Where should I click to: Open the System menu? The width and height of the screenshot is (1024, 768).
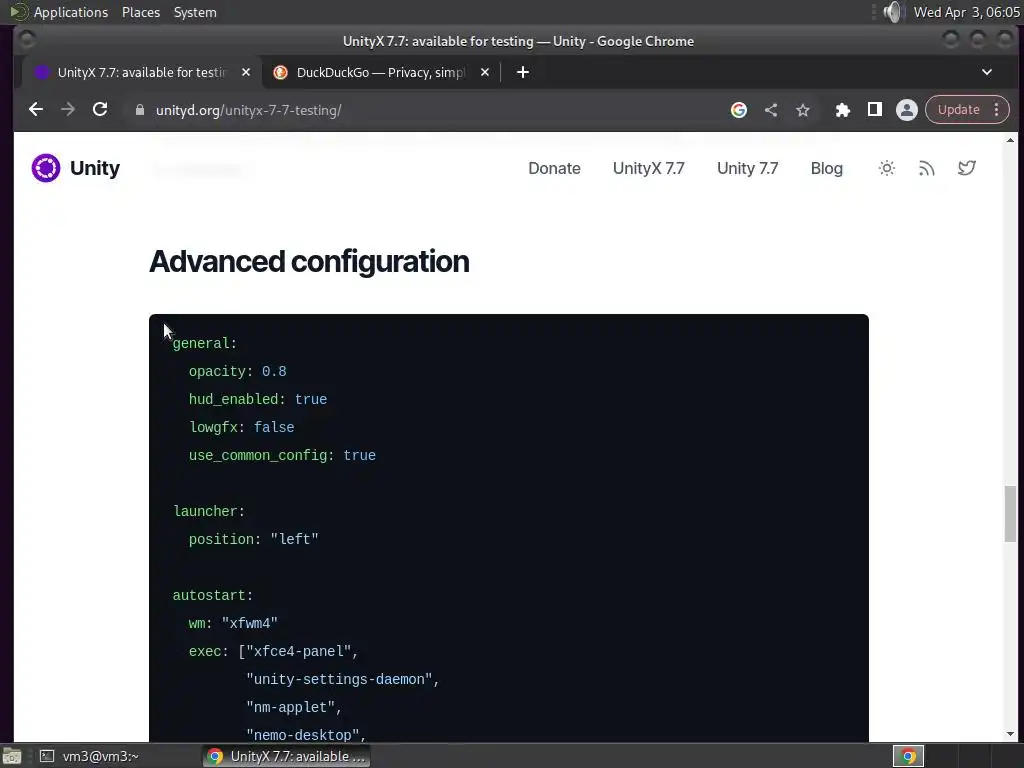click(195, 12)
